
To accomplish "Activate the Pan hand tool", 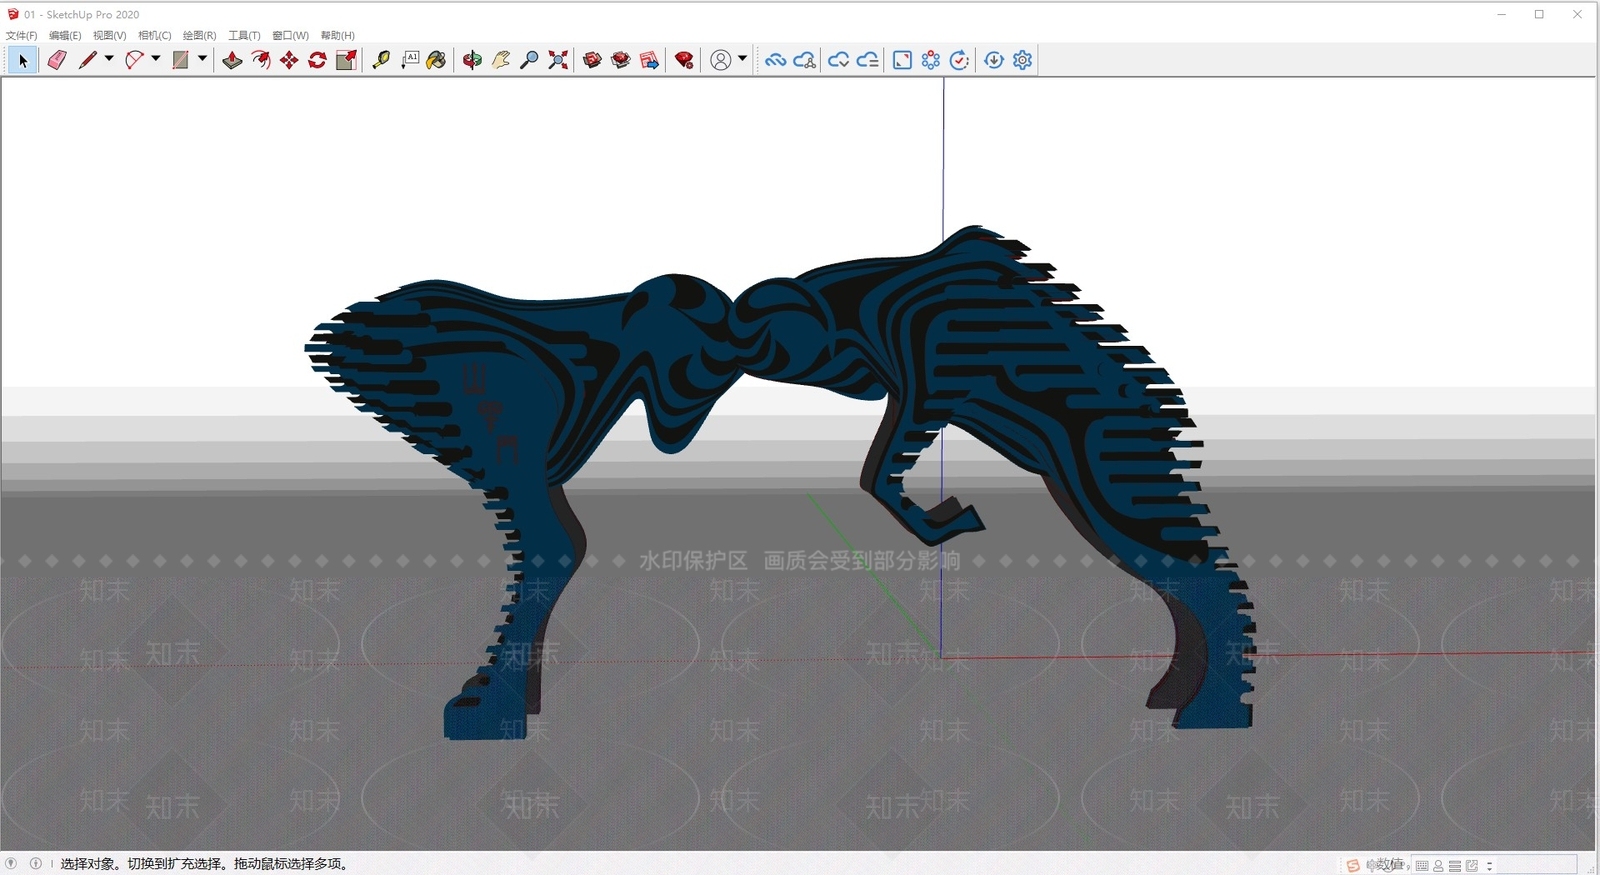I will (501, 61).
